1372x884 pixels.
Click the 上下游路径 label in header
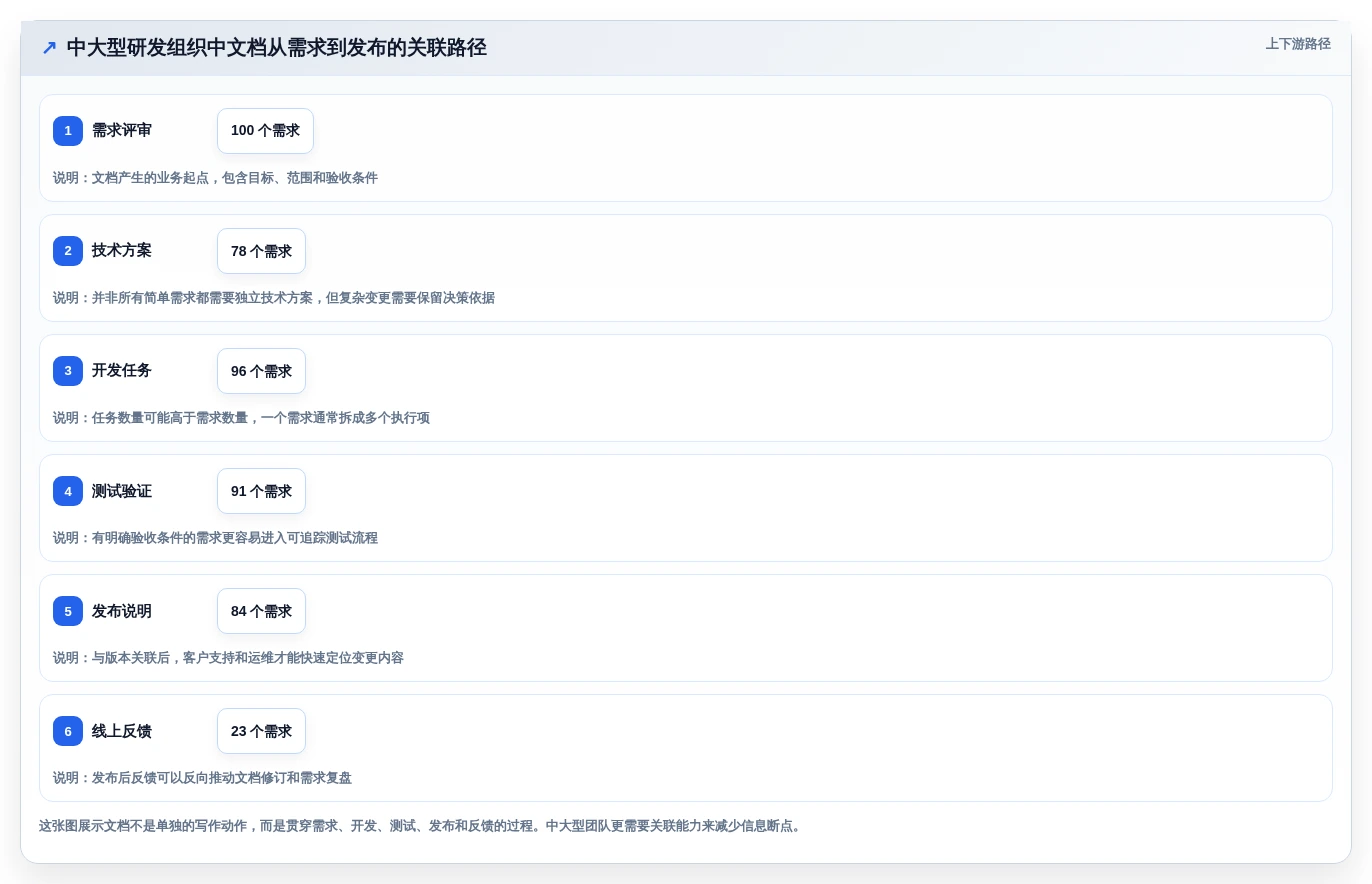pyautogui.click(x=1298, y=44)
